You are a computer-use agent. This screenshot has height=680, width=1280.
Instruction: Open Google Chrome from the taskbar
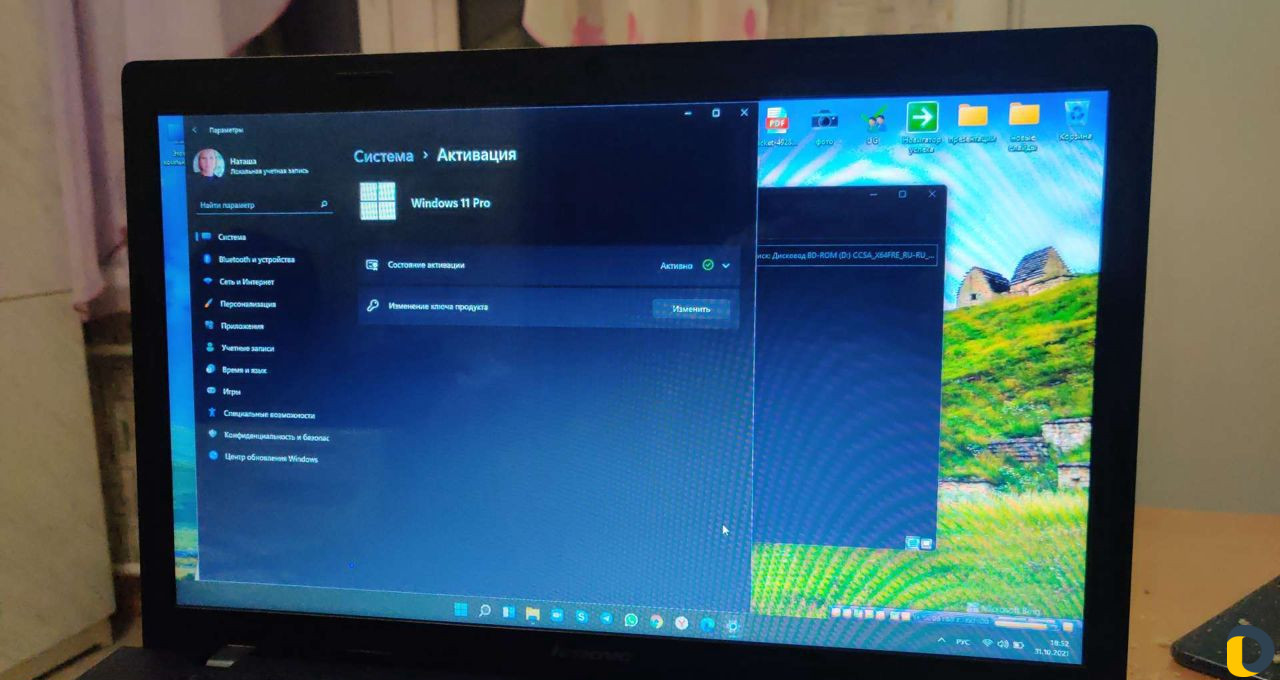tap(656, 621)
